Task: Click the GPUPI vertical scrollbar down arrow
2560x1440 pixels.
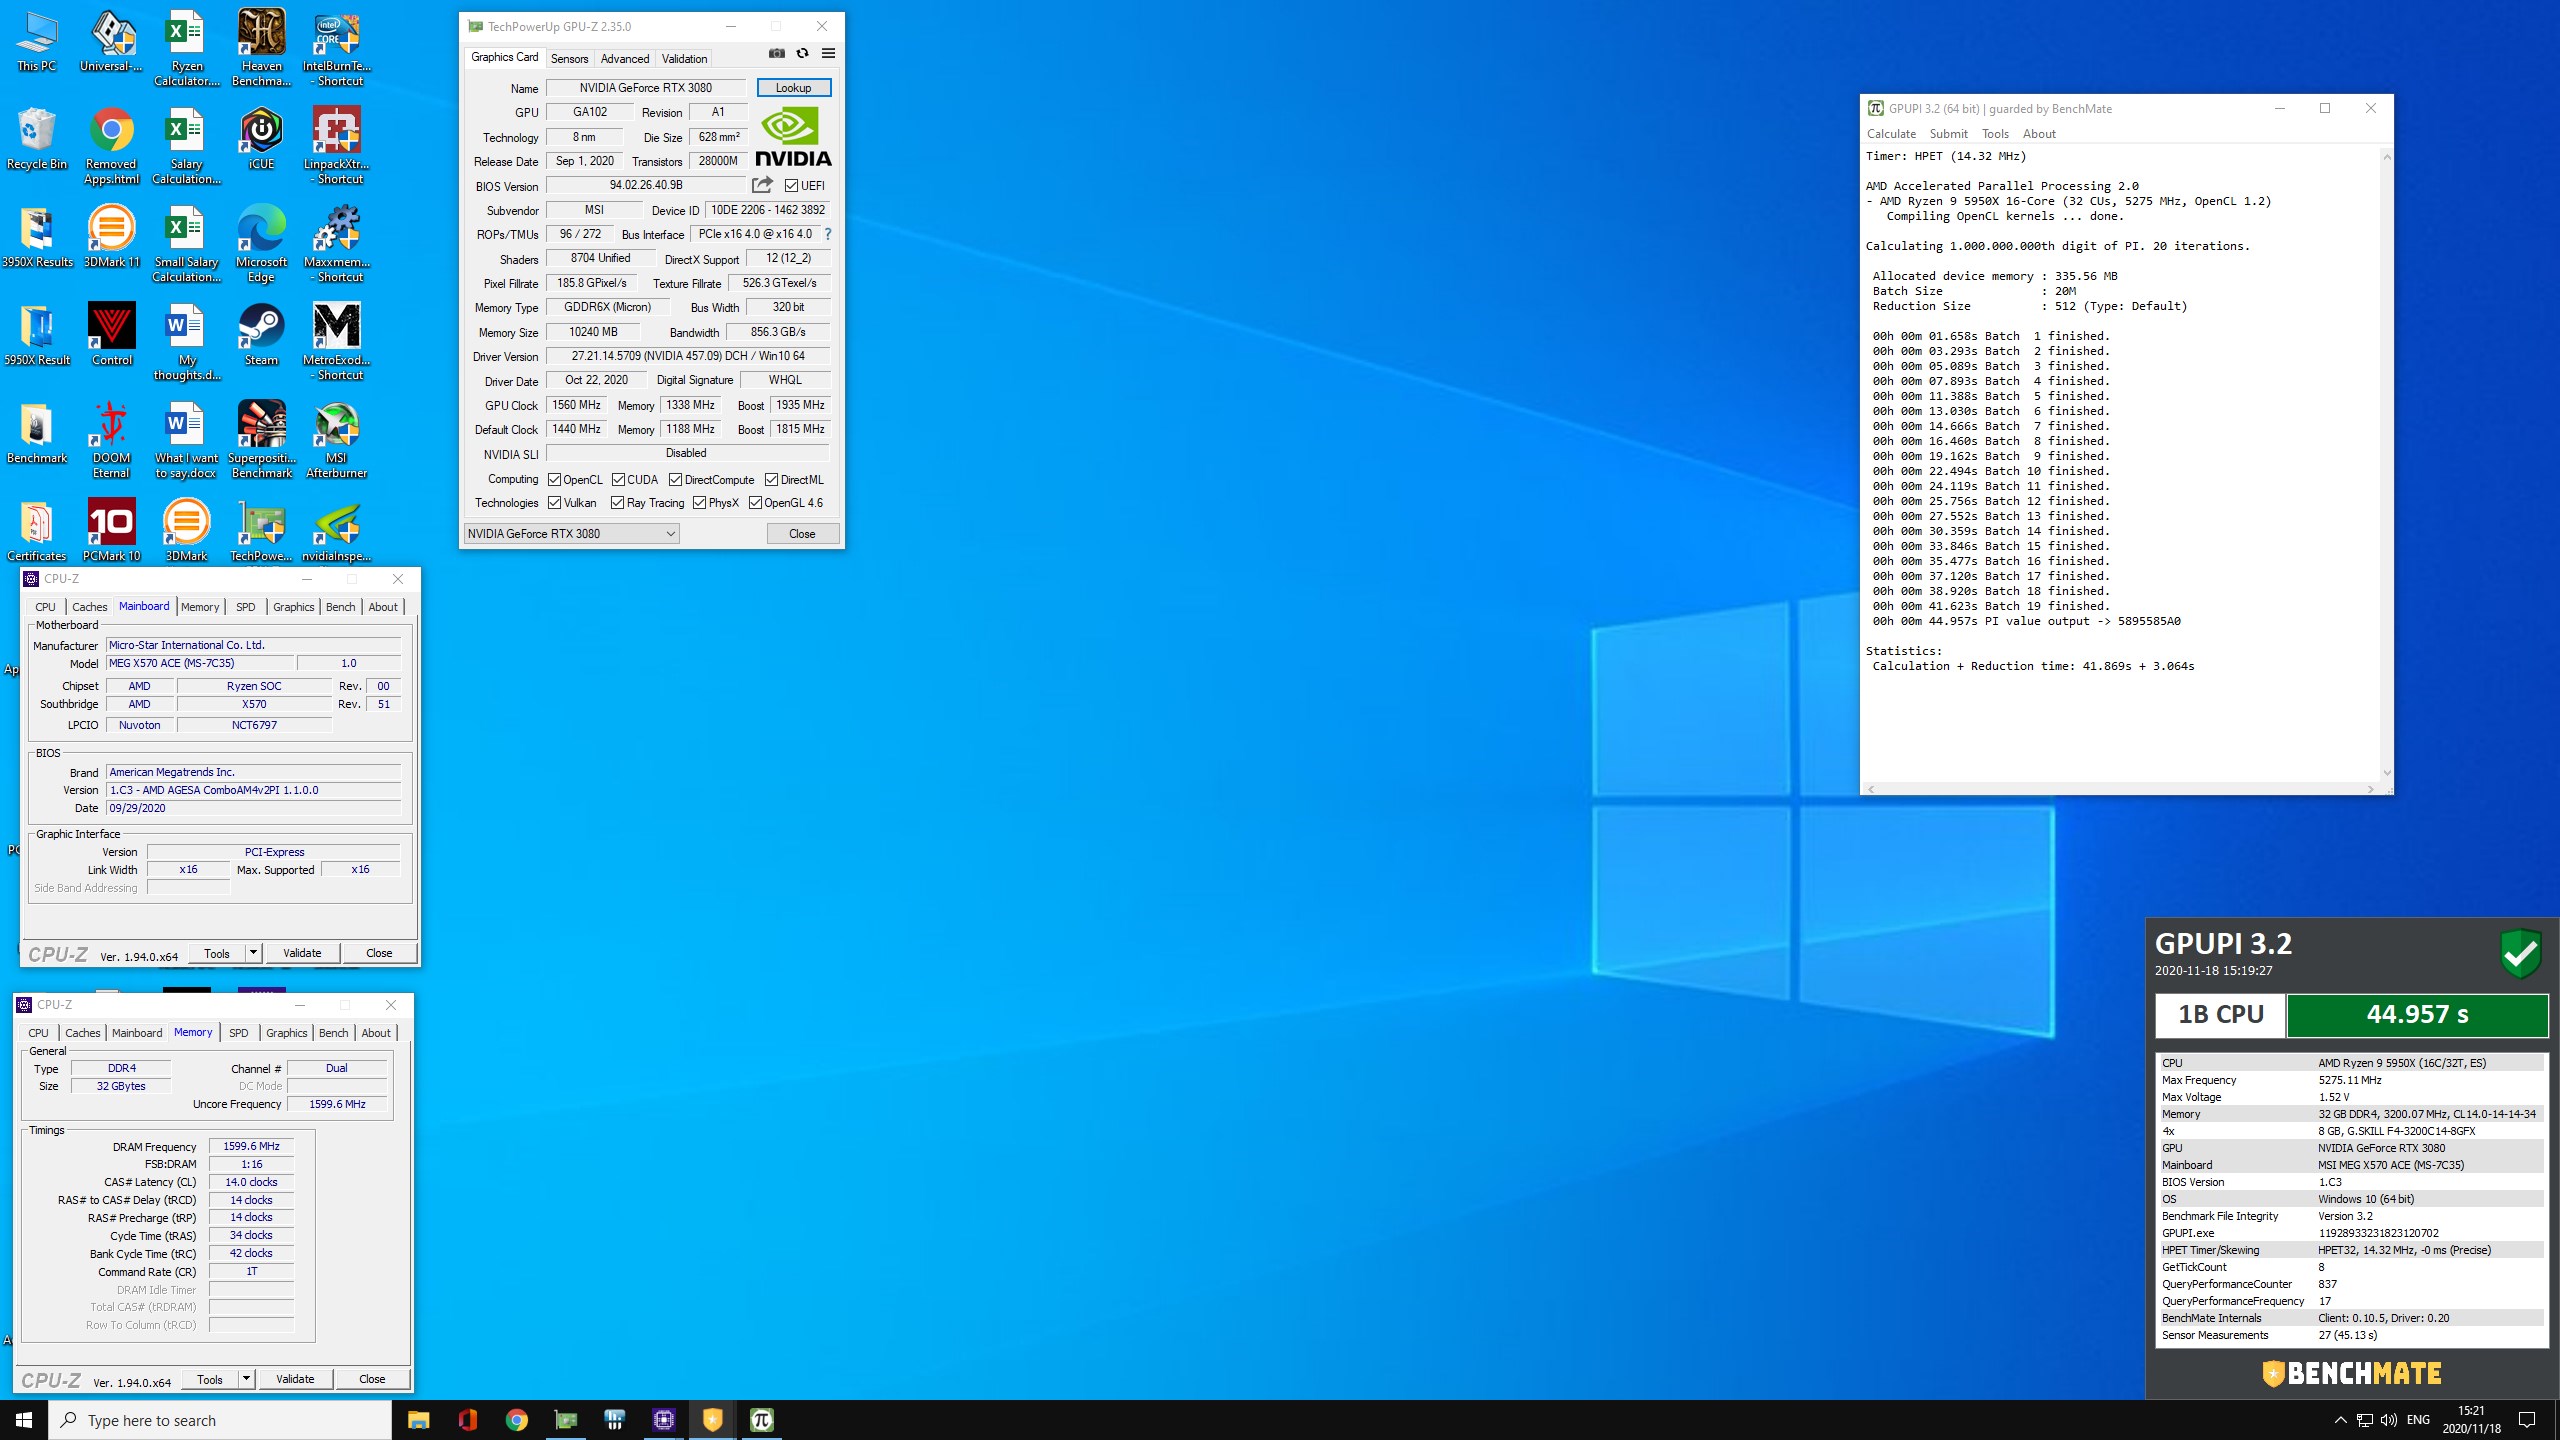Action: (x=2387, y=773)
